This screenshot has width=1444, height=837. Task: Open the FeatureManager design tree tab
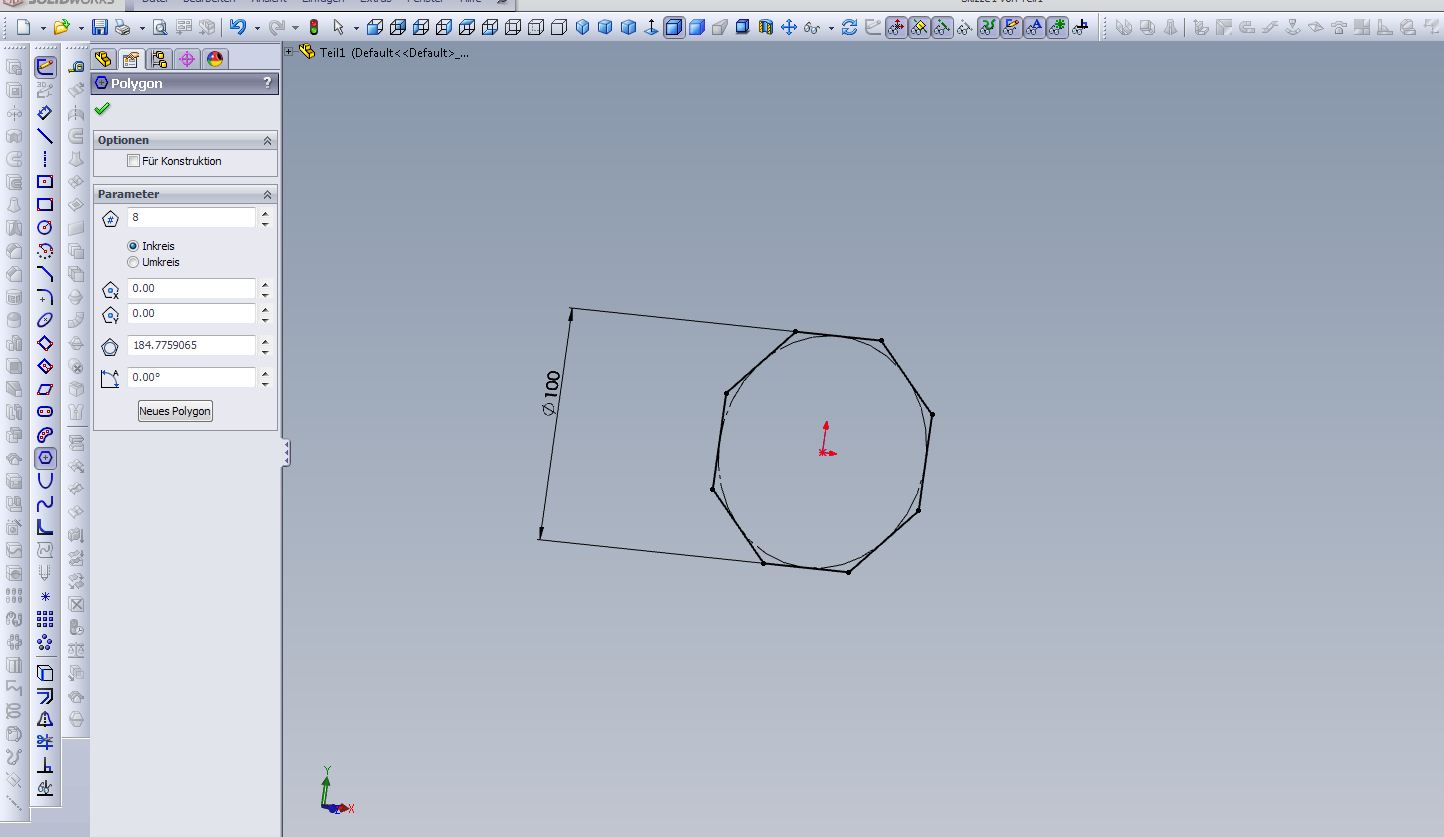tap(103, 59)
